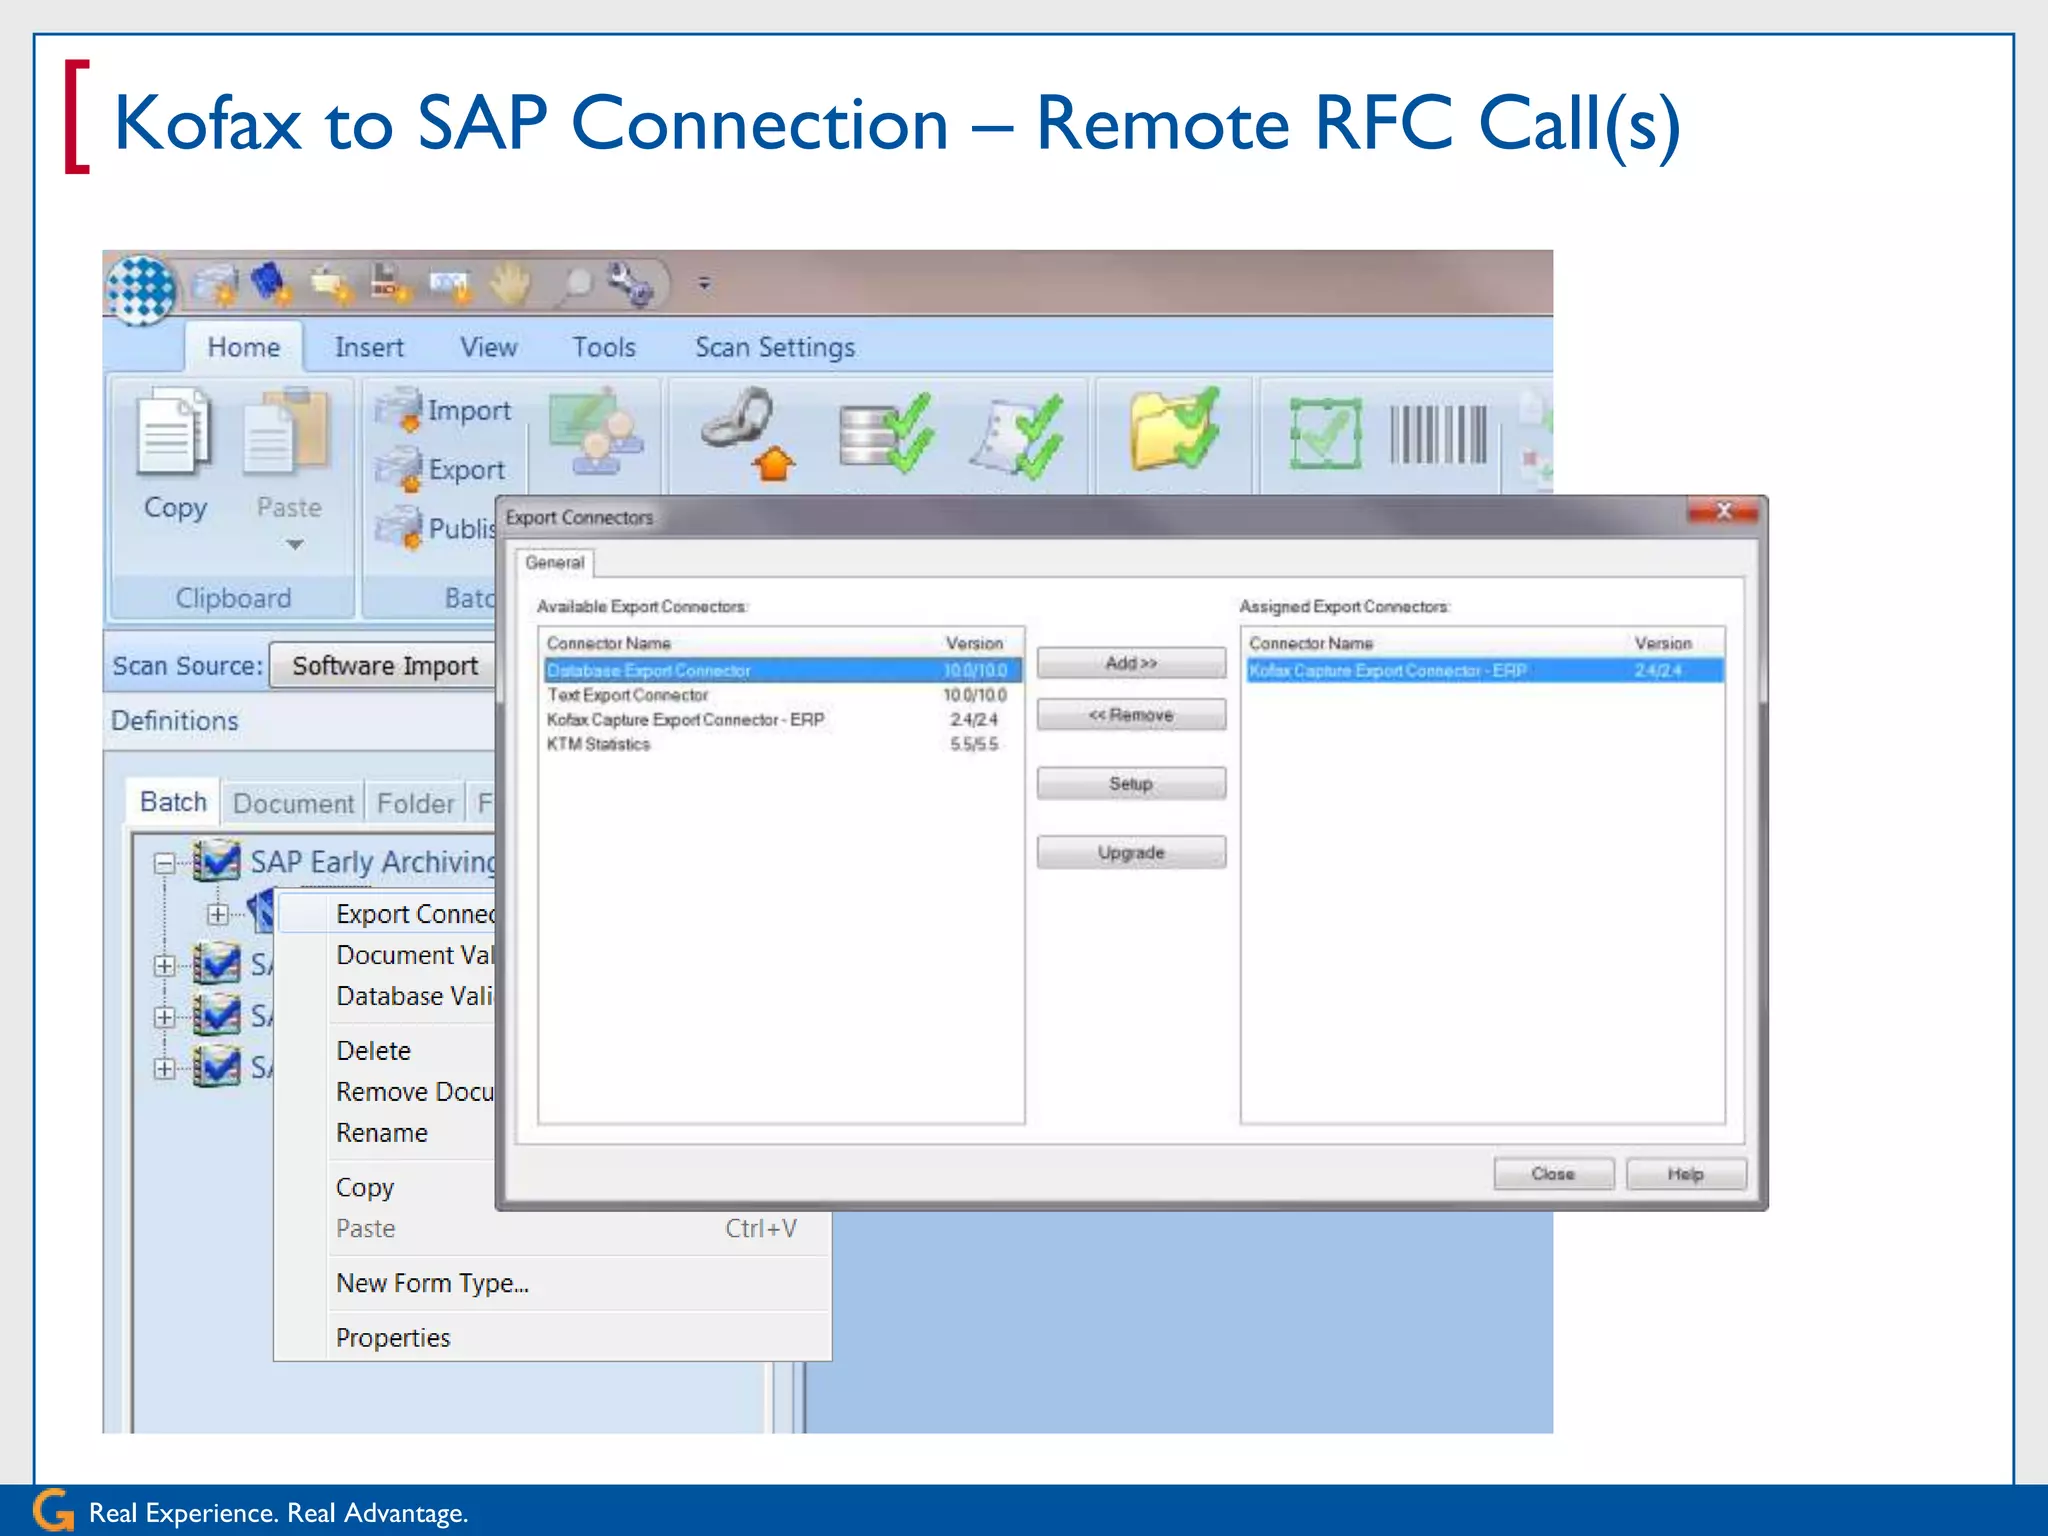Image resolution: width=2048 pixels, height=1536 pixels.
Task: Select the Document definitions tab
Action: (293, 804)
